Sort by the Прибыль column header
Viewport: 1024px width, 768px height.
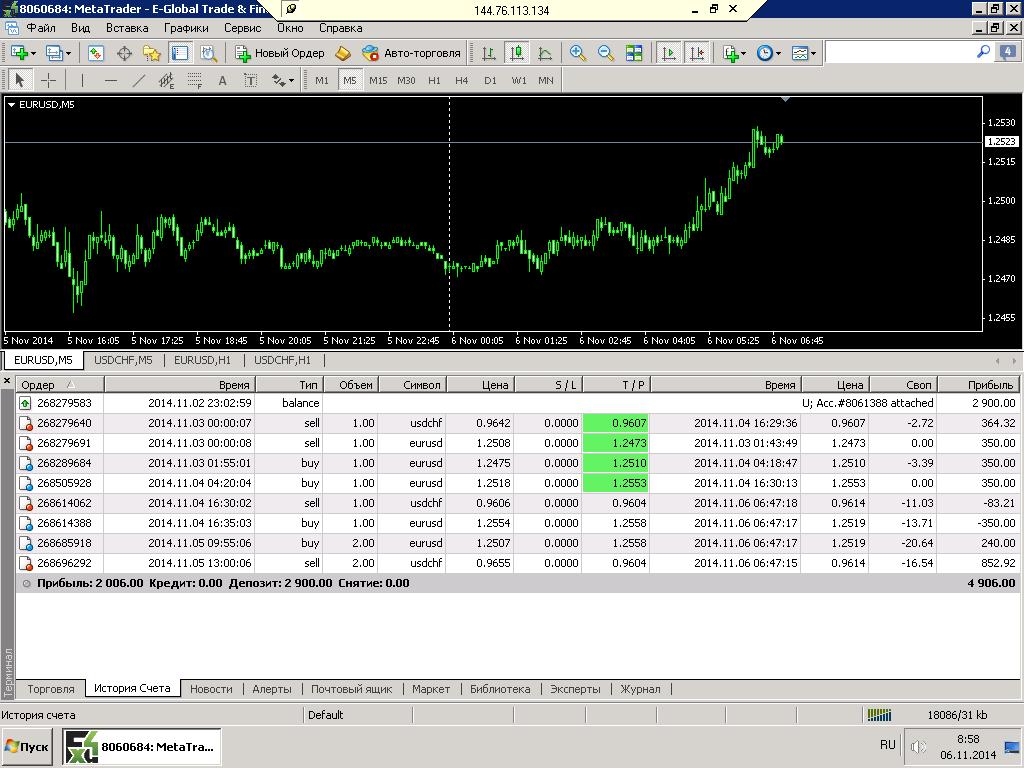pyautogui.click(x=979, y=385)
